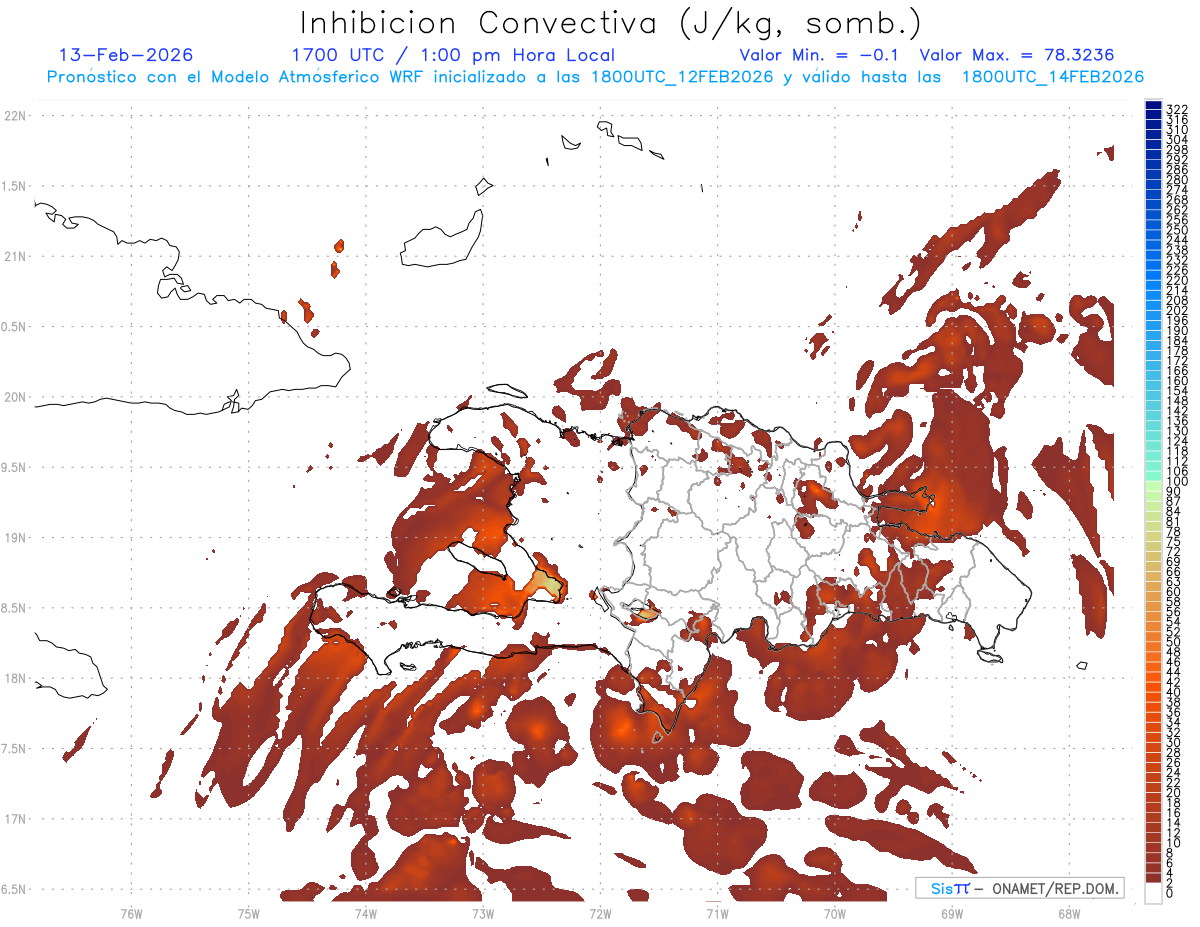Image resolution: width=1200 pixels, height=927 pixels.
Task: Click the 'SisTT - ONAMET/REP.DOM.' credit box
Action: (x=1020, y=888)
